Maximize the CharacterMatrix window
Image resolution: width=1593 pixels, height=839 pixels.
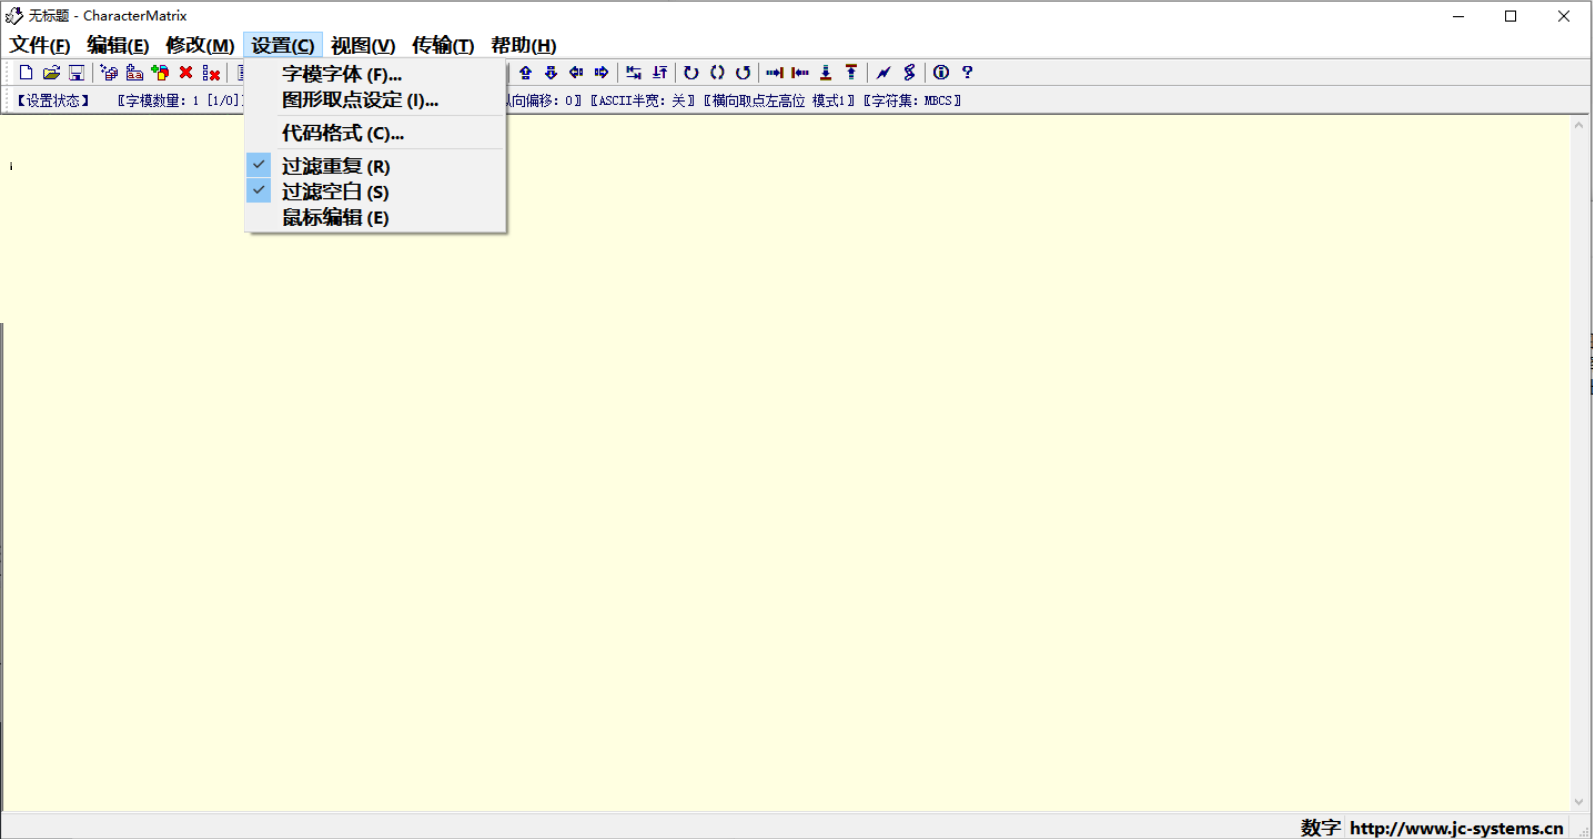tap(1511, 16)
